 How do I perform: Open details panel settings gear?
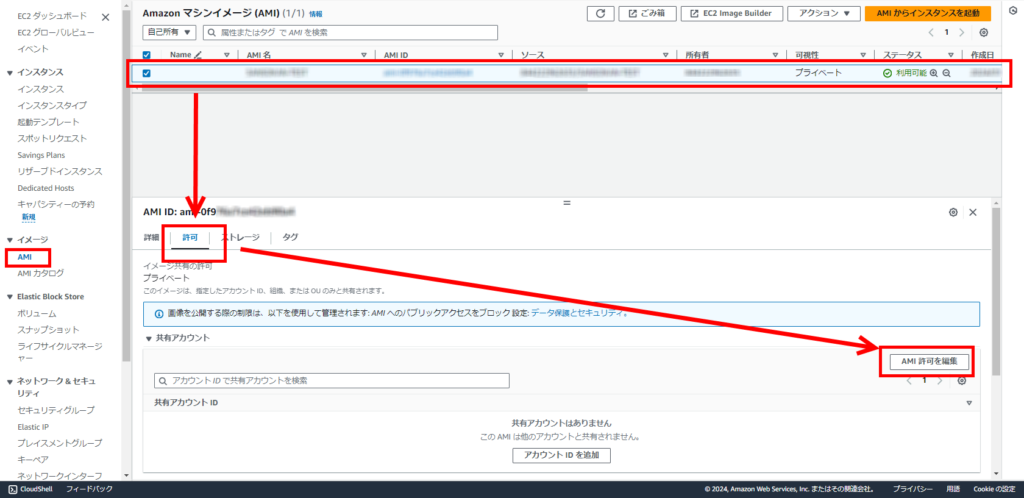tap(953, 212)
